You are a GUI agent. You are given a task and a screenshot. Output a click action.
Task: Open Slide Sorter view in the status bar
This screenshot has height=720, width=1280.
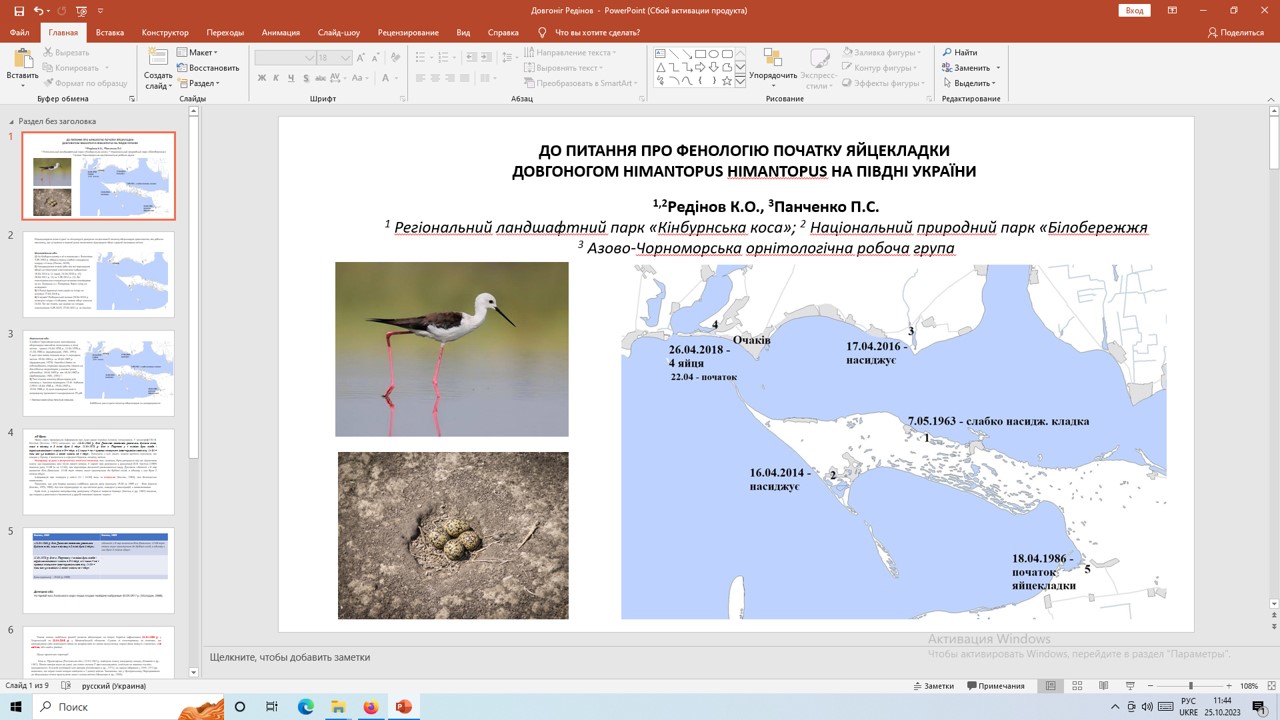(x=1077, y=686)
